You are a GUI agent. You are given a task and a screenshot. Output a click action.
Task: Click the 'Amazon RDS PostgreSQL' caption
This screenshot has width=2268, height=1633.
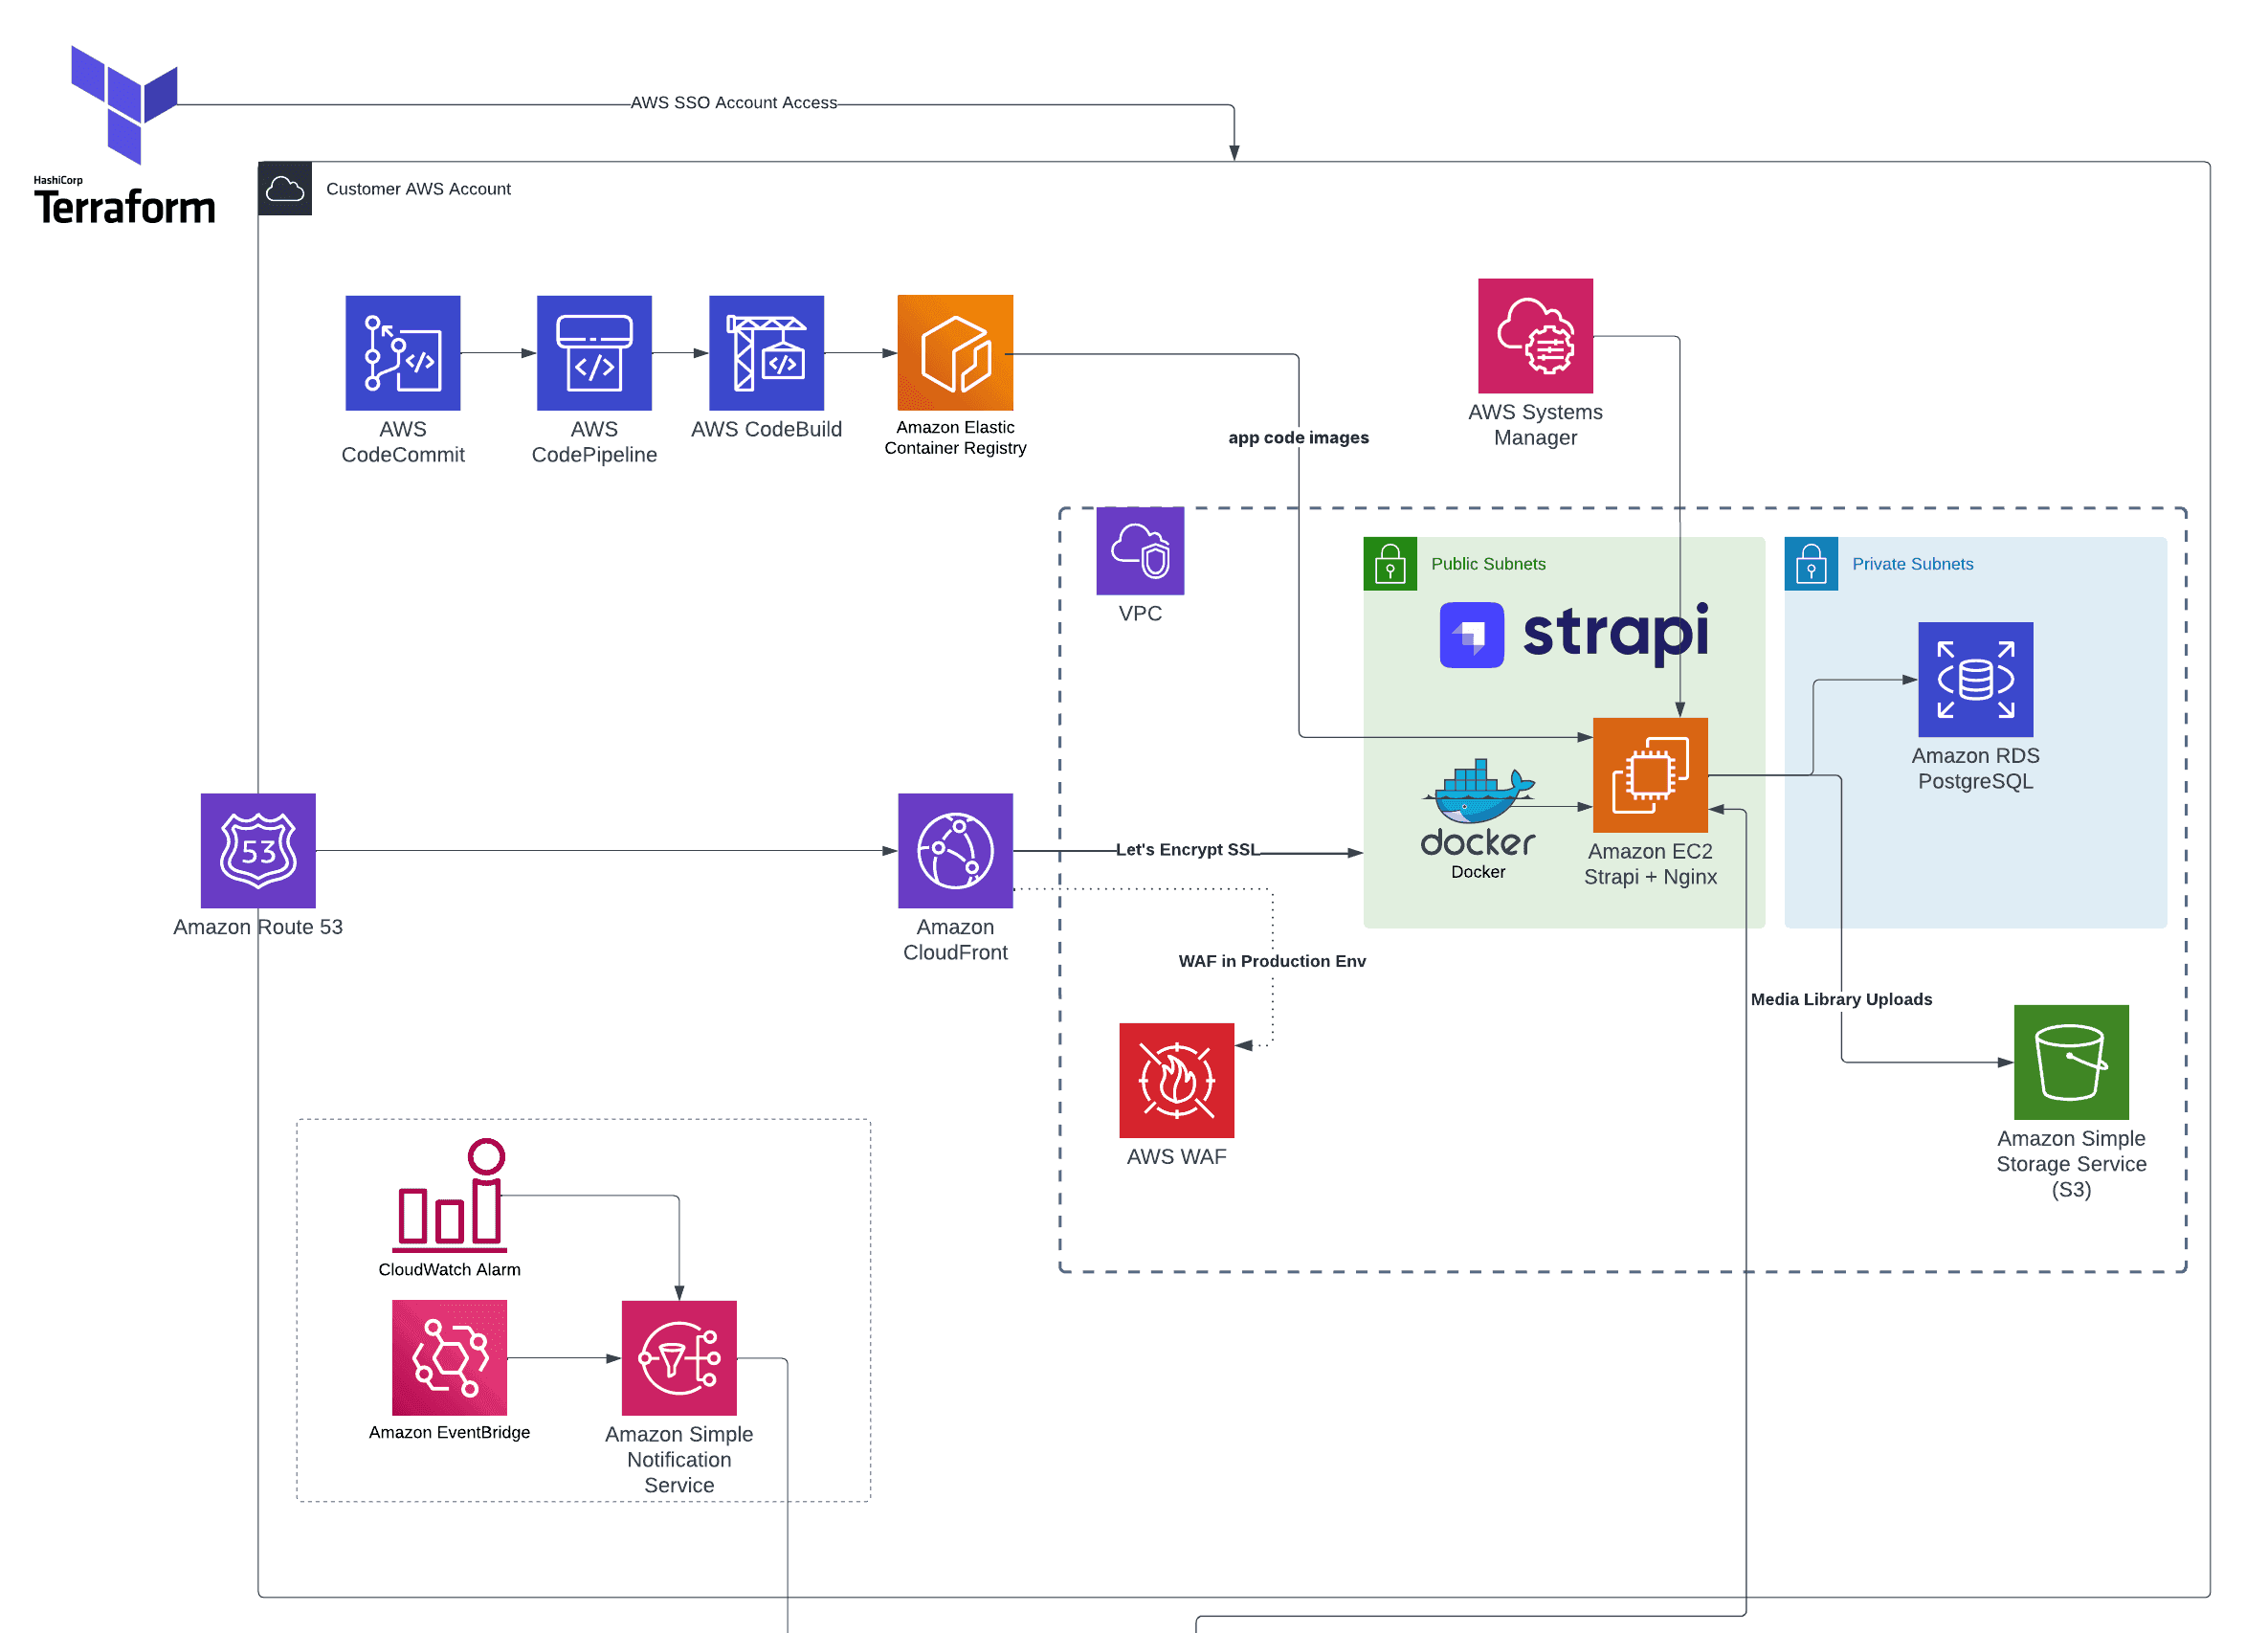(1975, 768)
